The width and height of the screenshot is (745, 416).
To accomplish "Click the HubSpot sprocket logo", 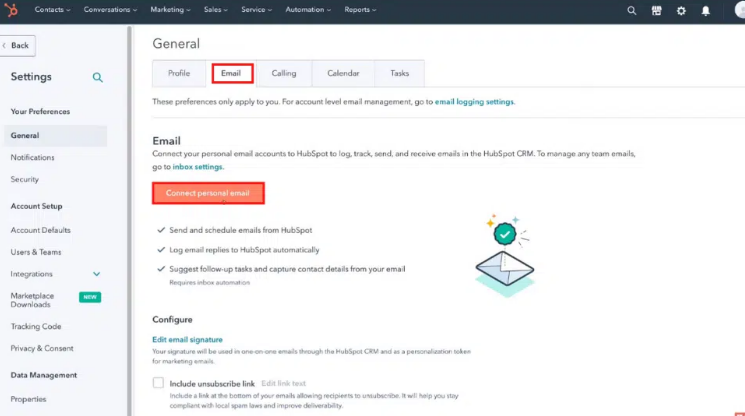I will tap(12, 10).
